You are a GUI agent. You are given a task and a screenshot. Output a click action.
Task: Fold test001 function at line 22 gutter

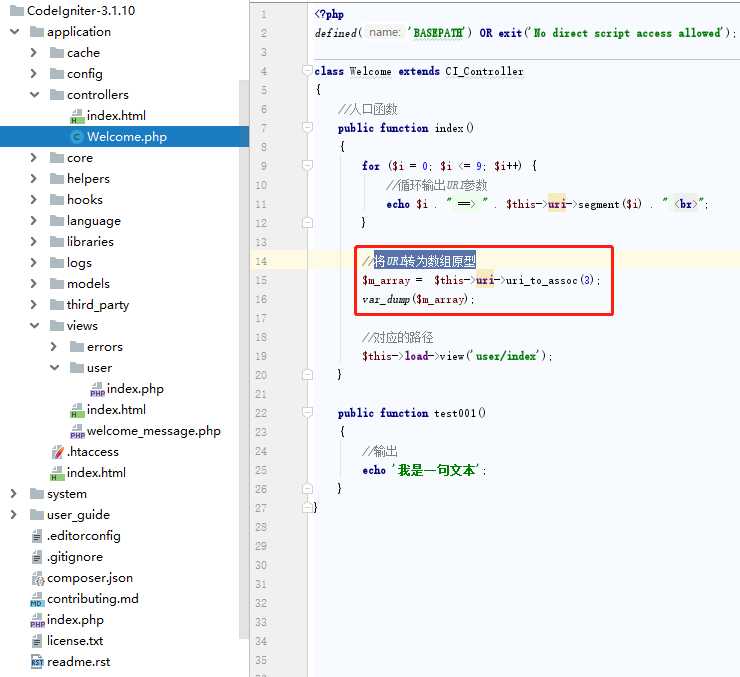click(x=307, y=413)
